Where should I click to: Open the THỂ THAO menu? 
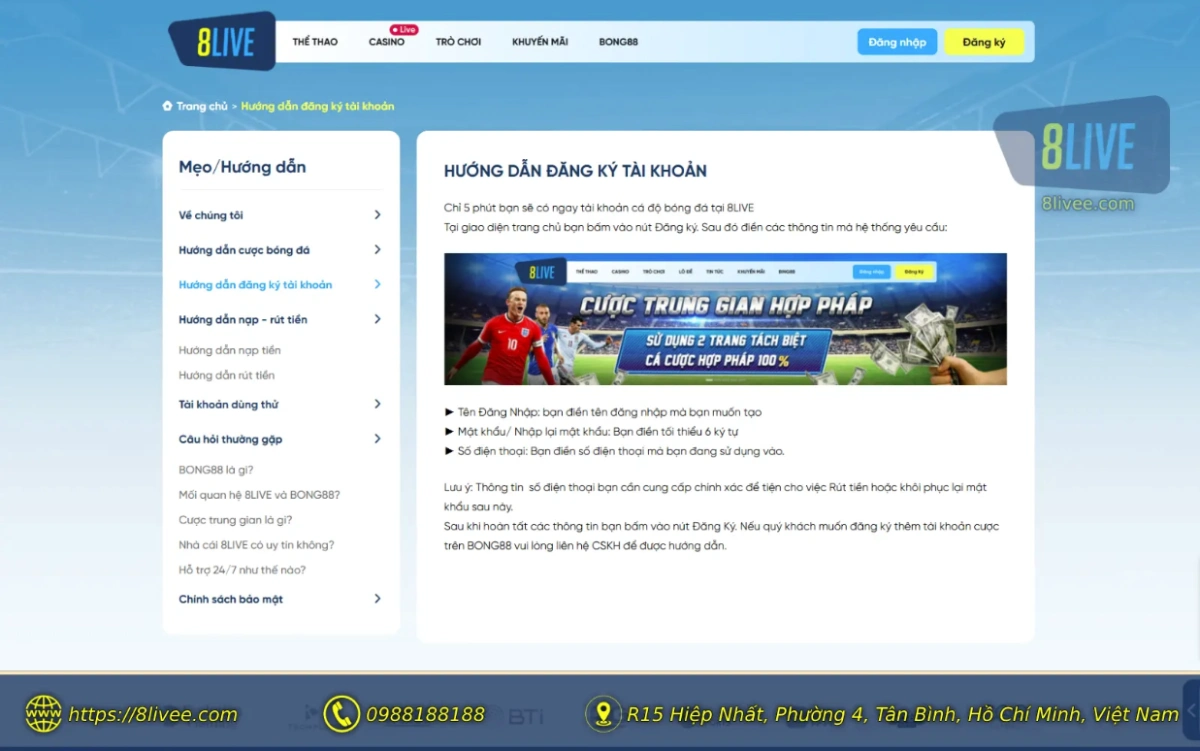point(315,42)
